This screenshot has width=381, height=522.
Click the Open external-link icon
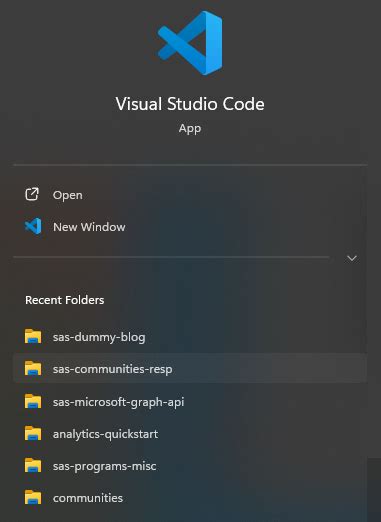point(32,194)
